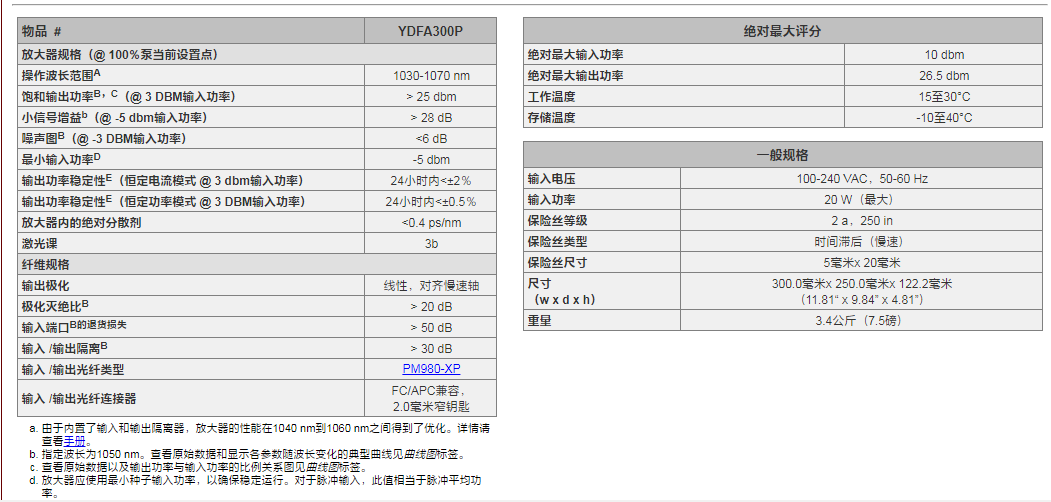Click the 保险丝类型 row label
1051x502 pixels.
point(557,241)
